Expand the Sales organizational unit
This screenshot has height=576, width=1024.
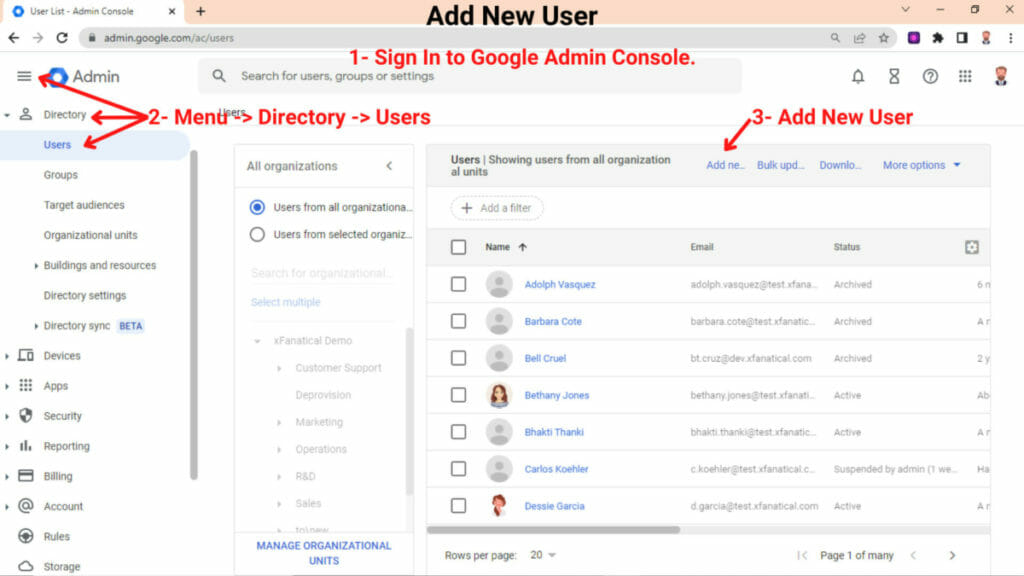[278, 503]
